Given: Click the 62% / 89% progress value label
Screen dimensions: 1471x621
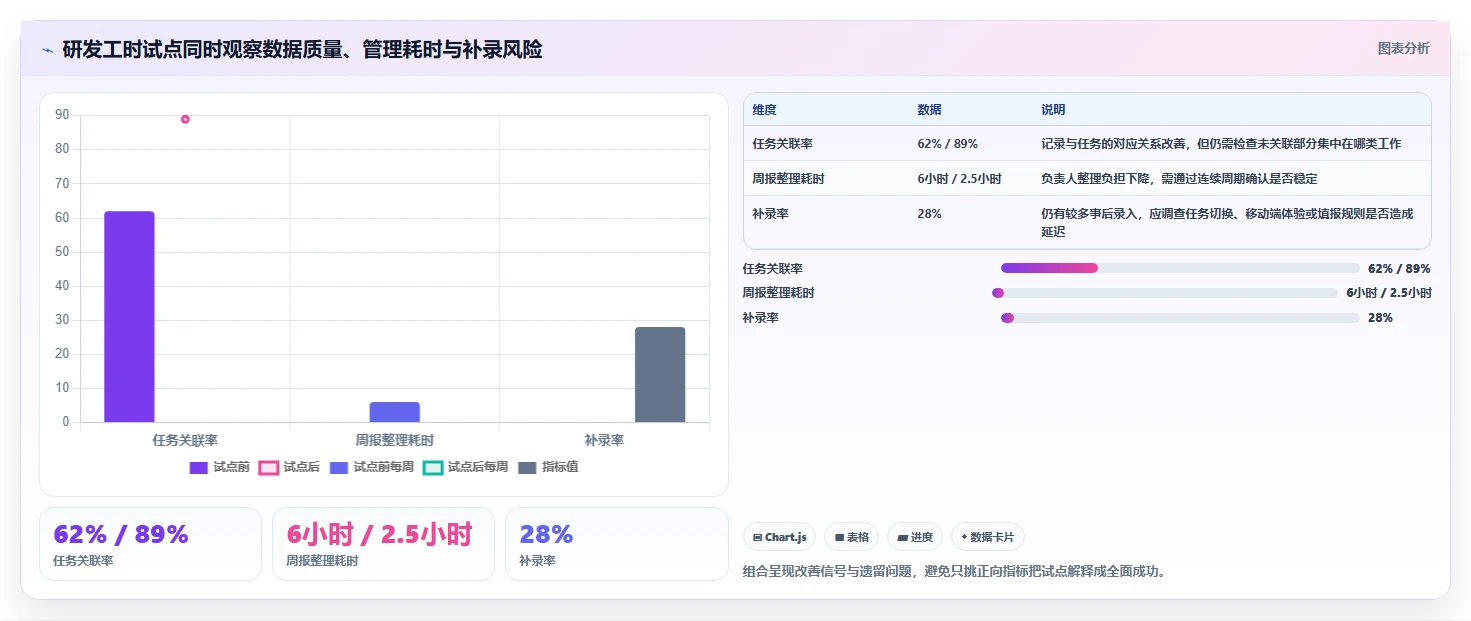Looking at the screenshot, I should [x=1399, y=269].
